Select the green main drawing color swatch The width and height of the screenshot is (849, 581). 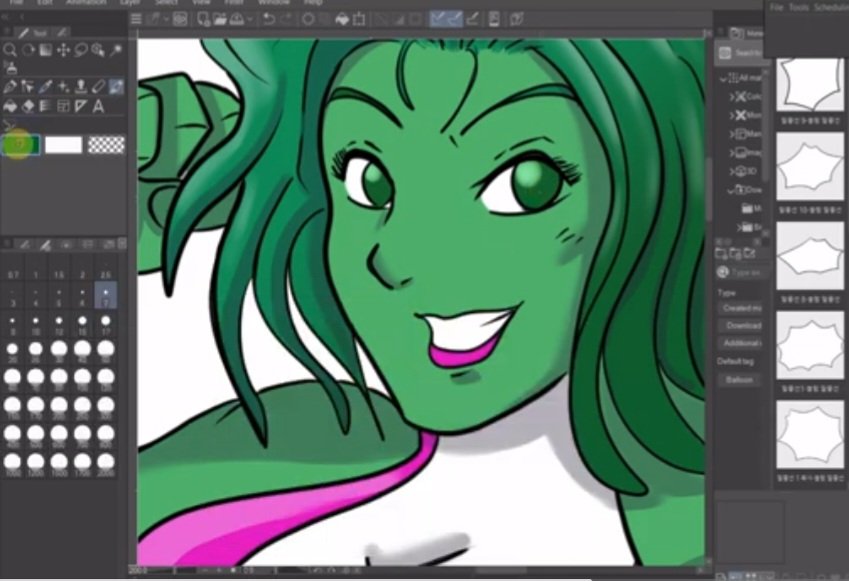point(21,145)
